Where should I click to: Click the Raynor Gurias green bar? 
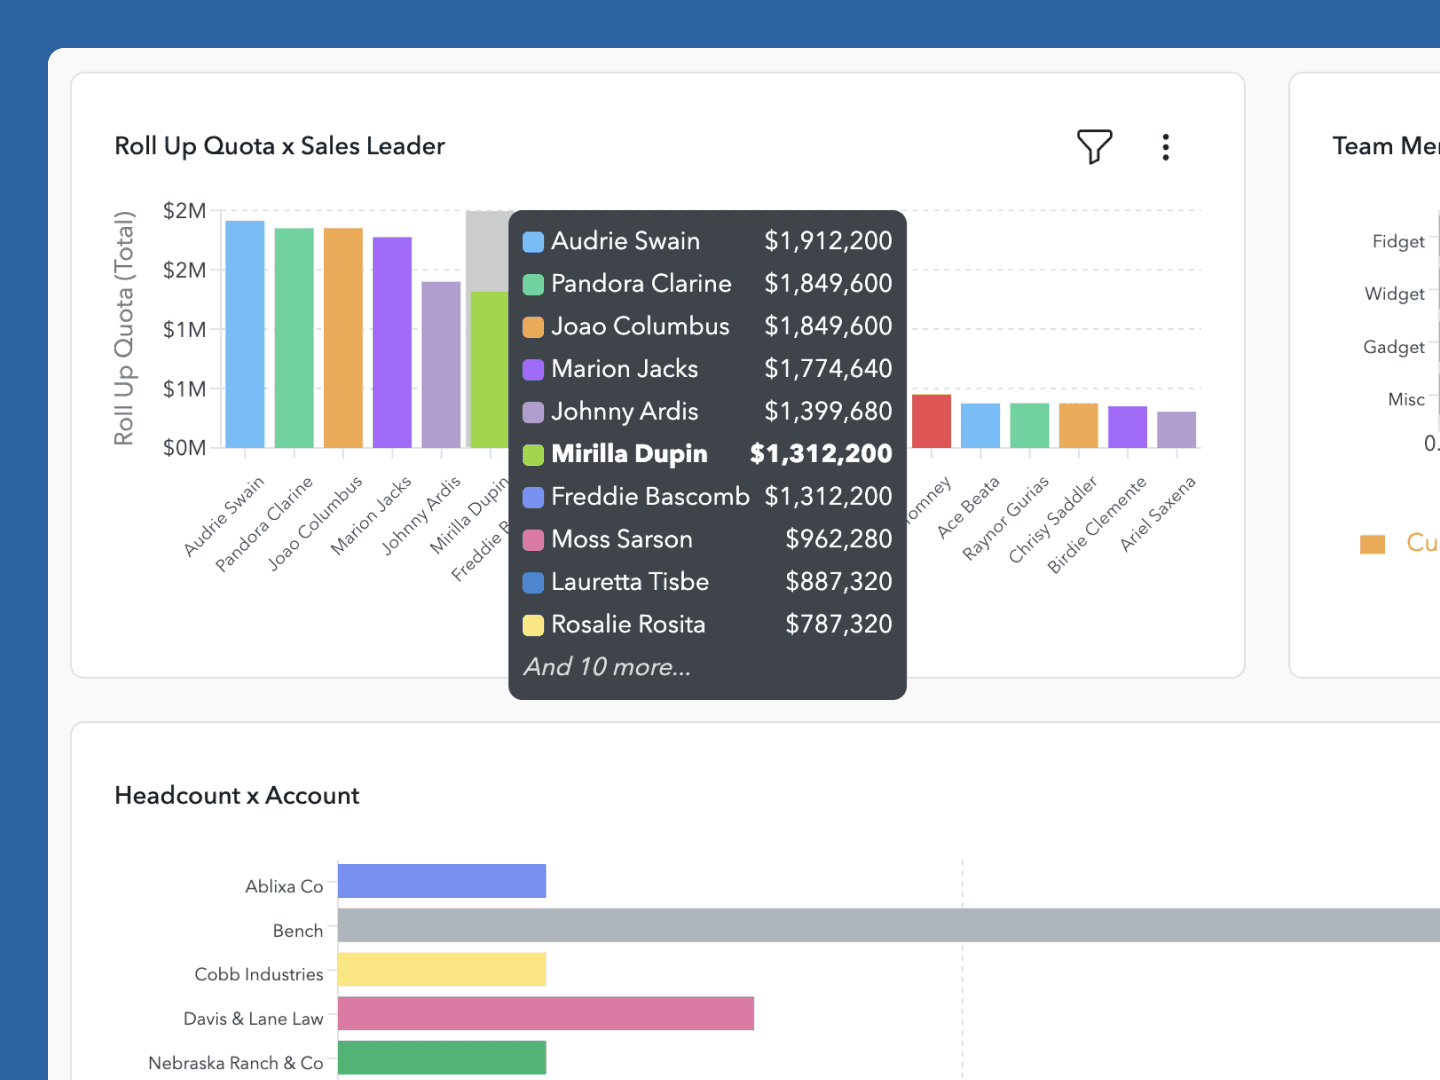(1029, 426)
